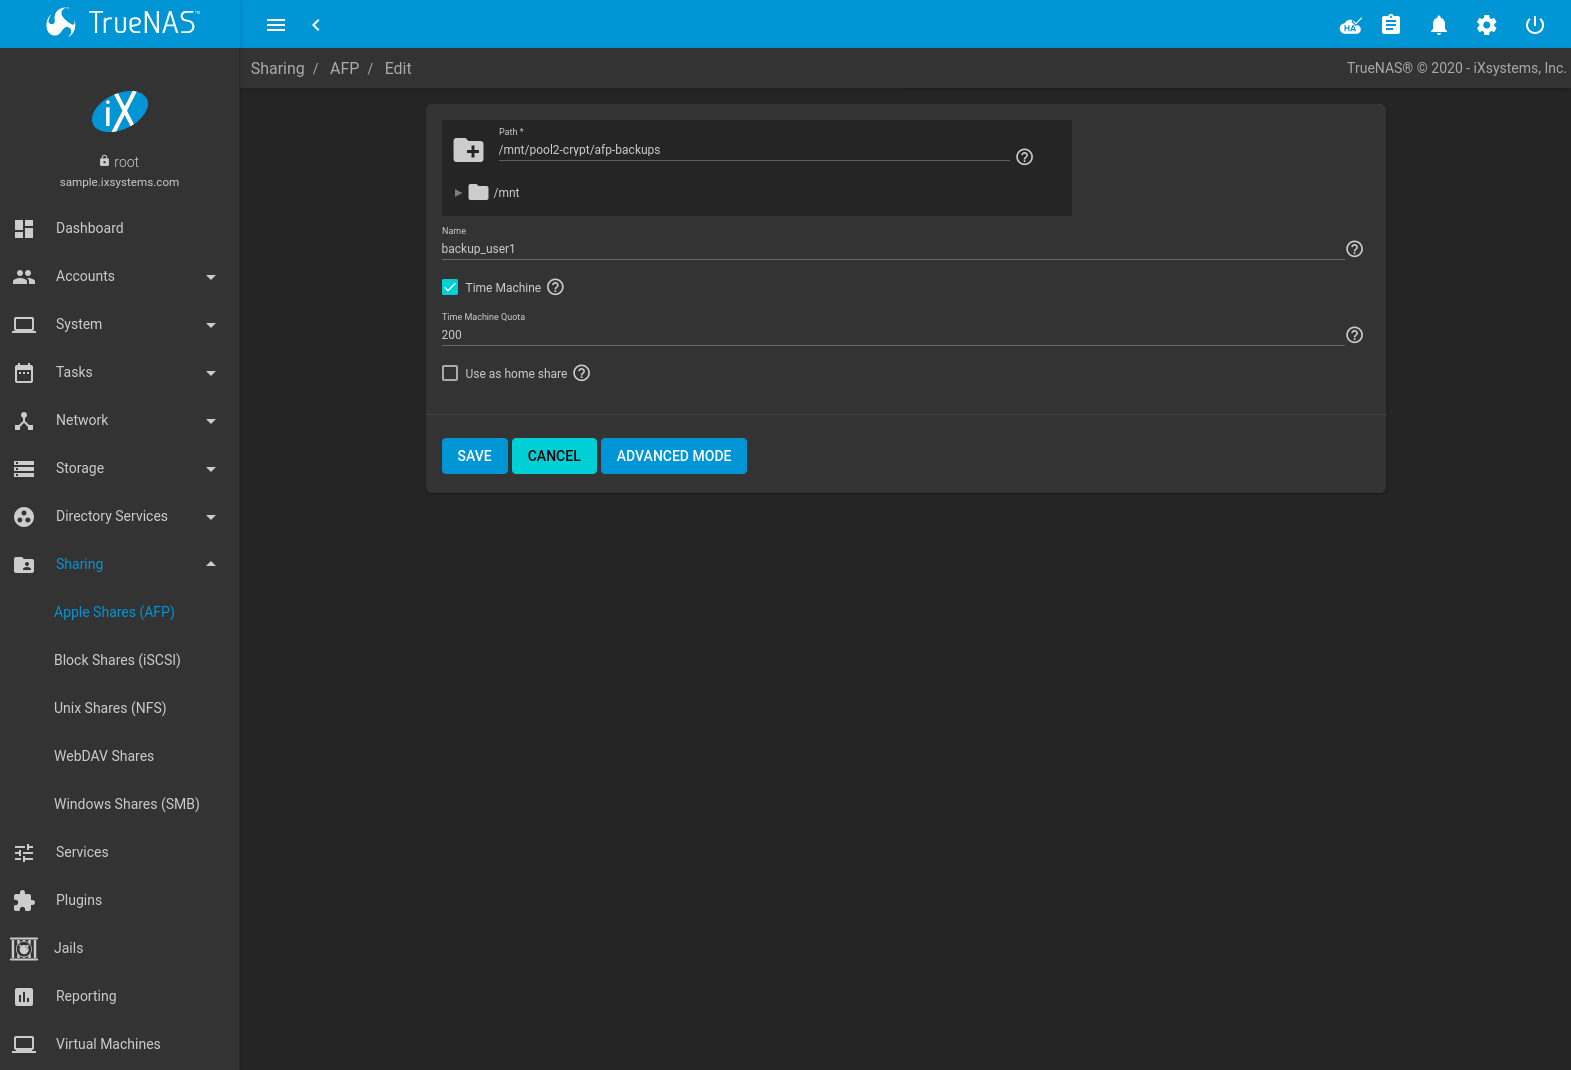Viewport: 1571px width, 1070px height.
Task: Show help for the Path field
Action: point(1025,157)
